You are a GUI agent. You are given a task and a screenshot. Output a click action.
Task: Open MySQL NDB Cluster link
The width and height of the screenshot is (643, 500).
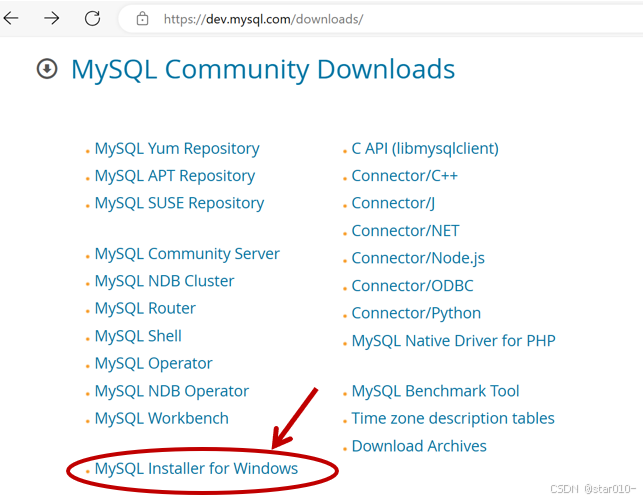pos(164,281)
